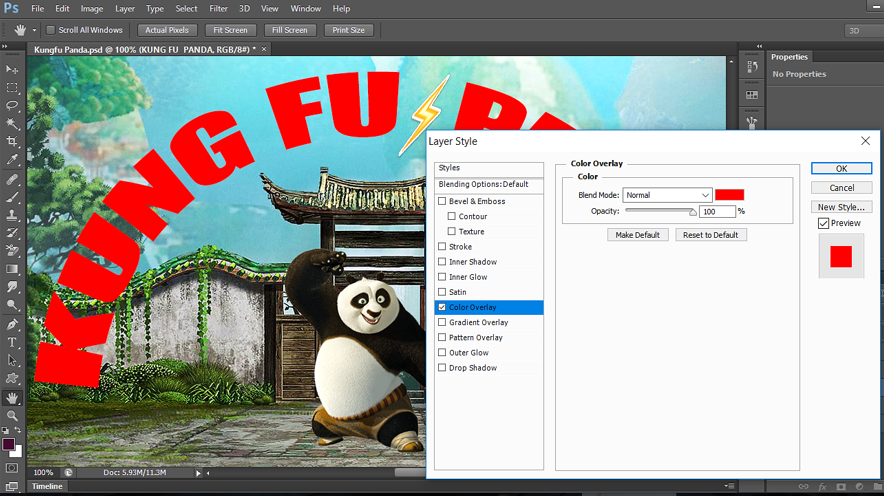Viewport: 884px width, 496px height.
Task: Enable Gradient Overlay checkbox
Action: pyautogui.click(x=442, y=322)
